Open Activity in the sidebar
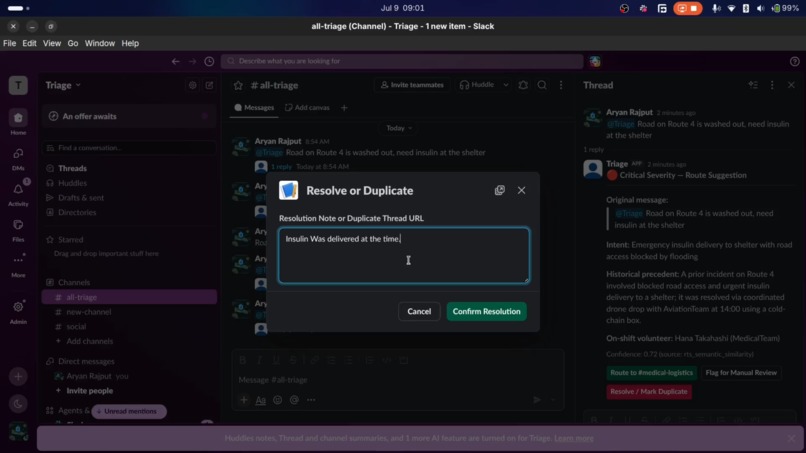Screen dimensions: 806x453 point(18,194)
